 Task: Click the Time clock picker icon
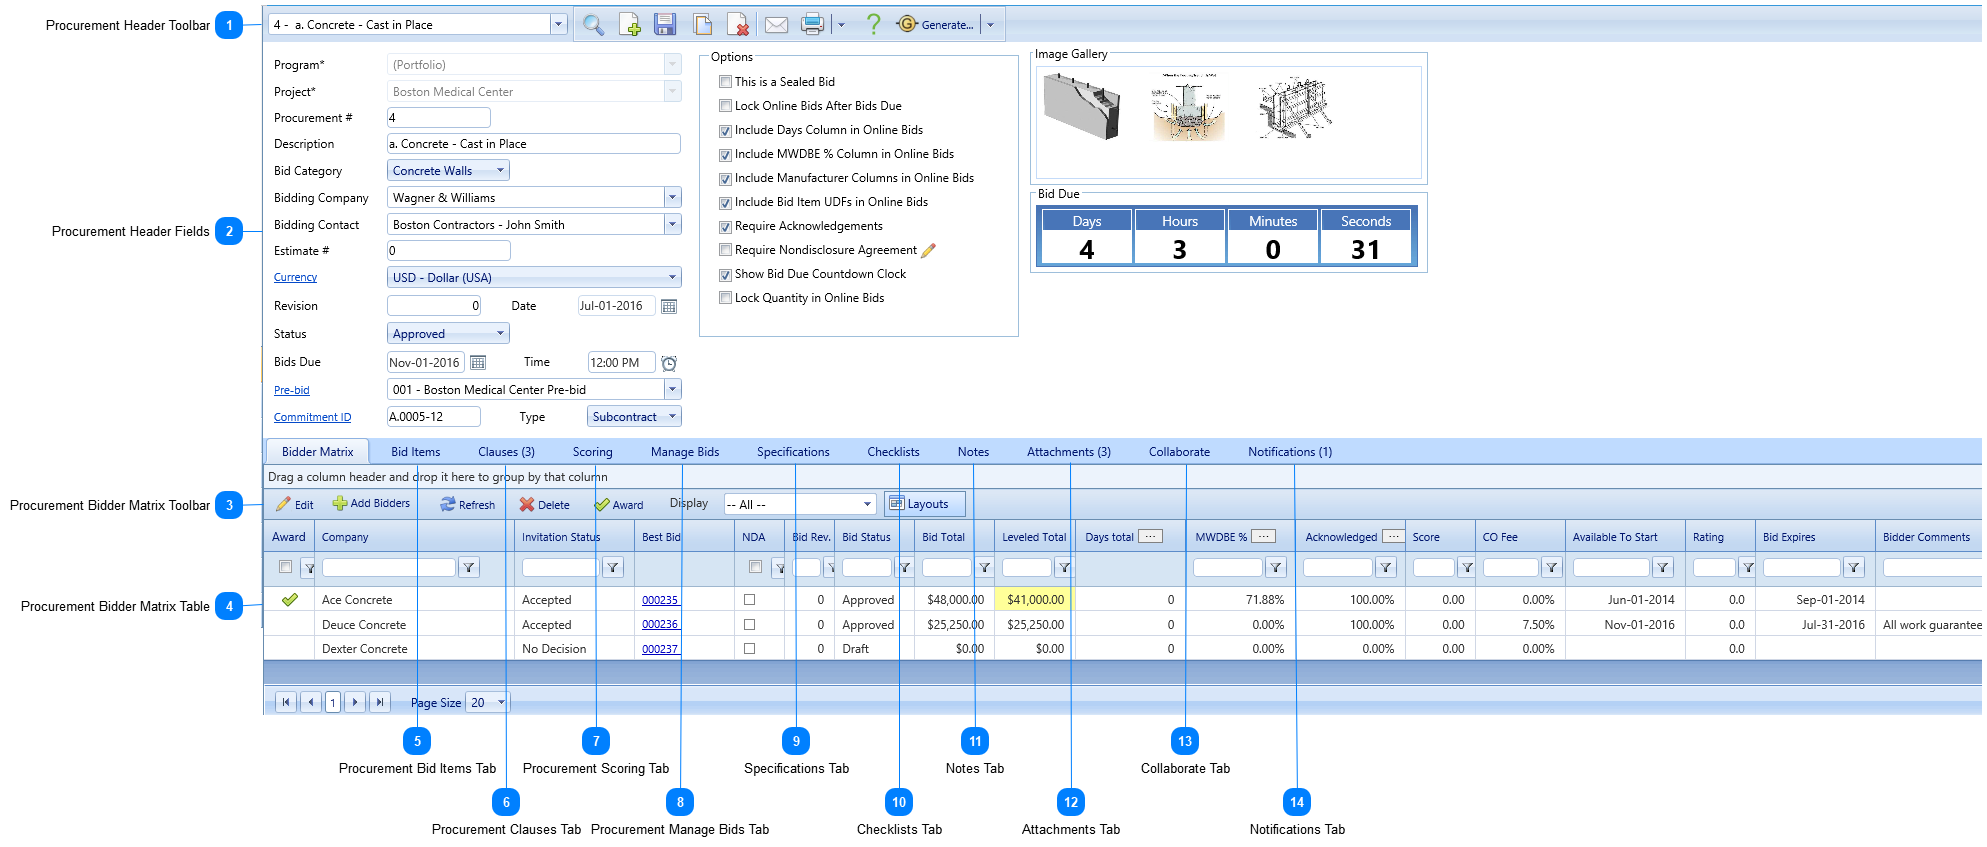point(669,363)
